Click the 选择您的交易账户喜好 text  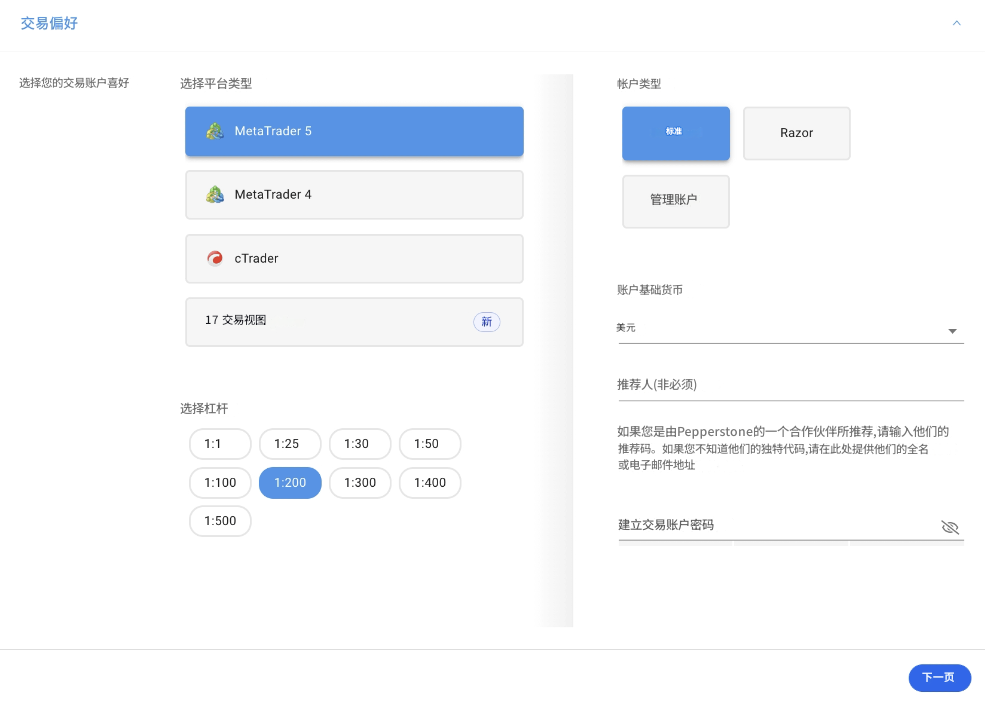point(74,83)
